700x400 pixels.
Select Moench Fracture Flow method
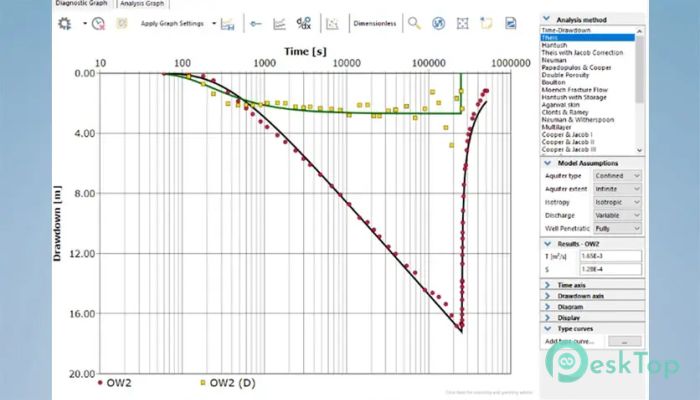point(575,90)
